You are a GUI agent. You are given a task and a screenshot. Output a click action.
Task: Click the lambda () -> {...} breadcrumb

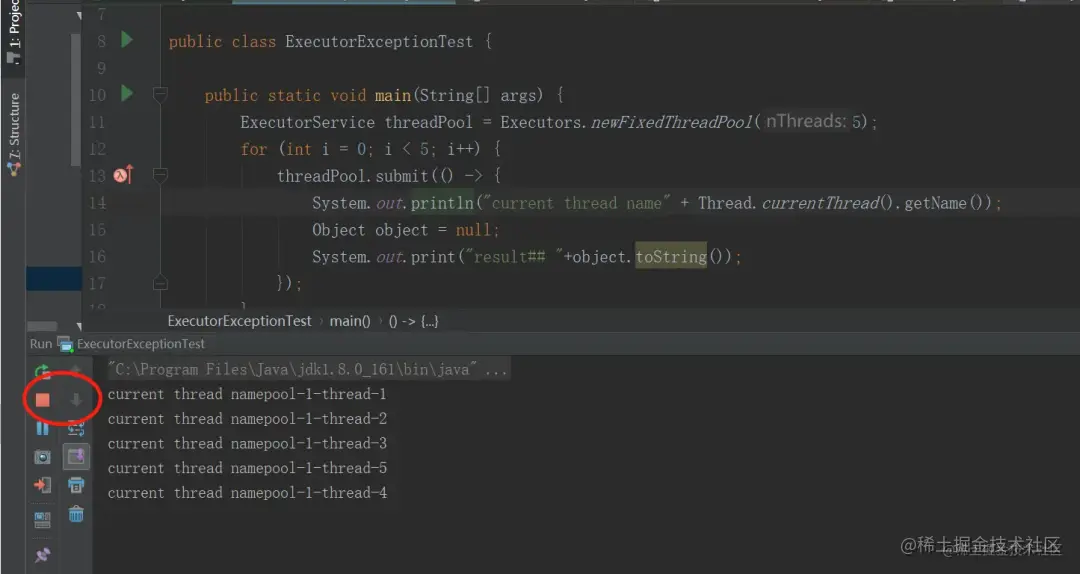pos(413,321)
